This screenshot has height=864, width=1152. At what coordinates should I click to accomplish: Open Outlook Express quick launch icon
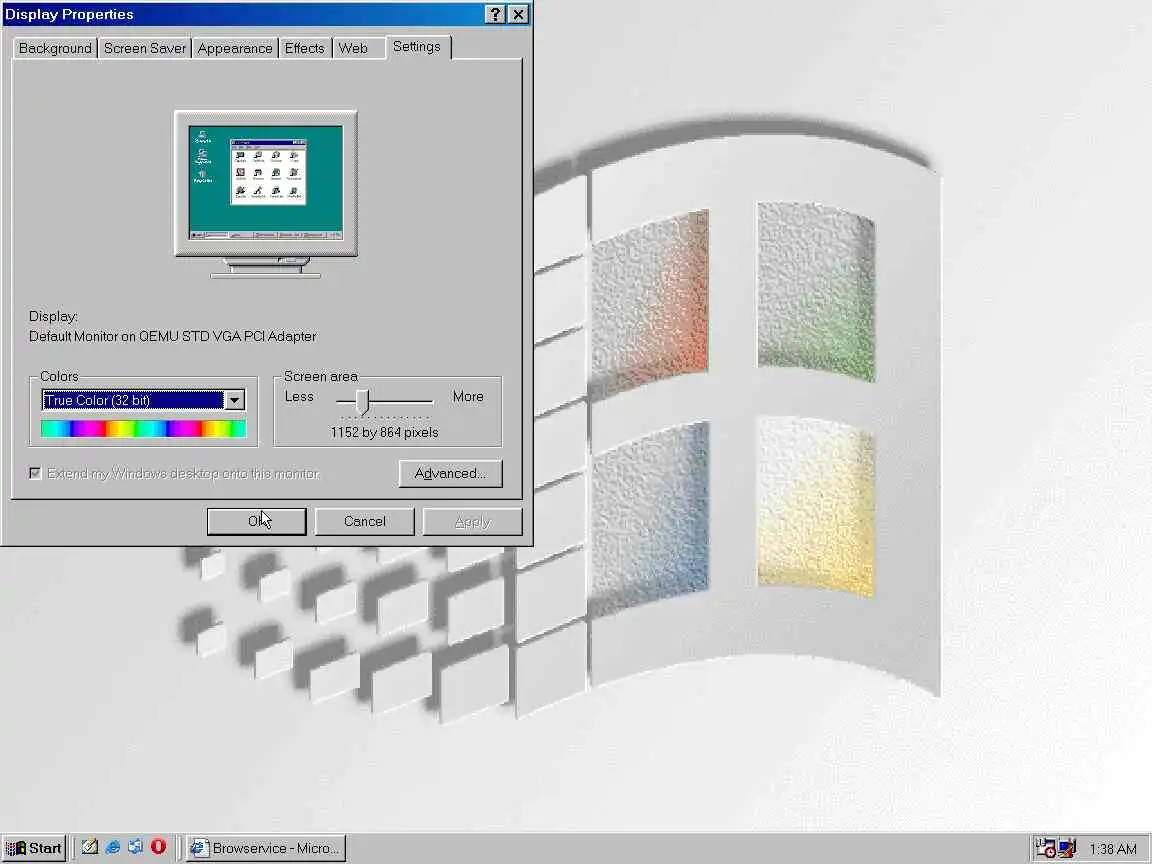click(135, 847)
